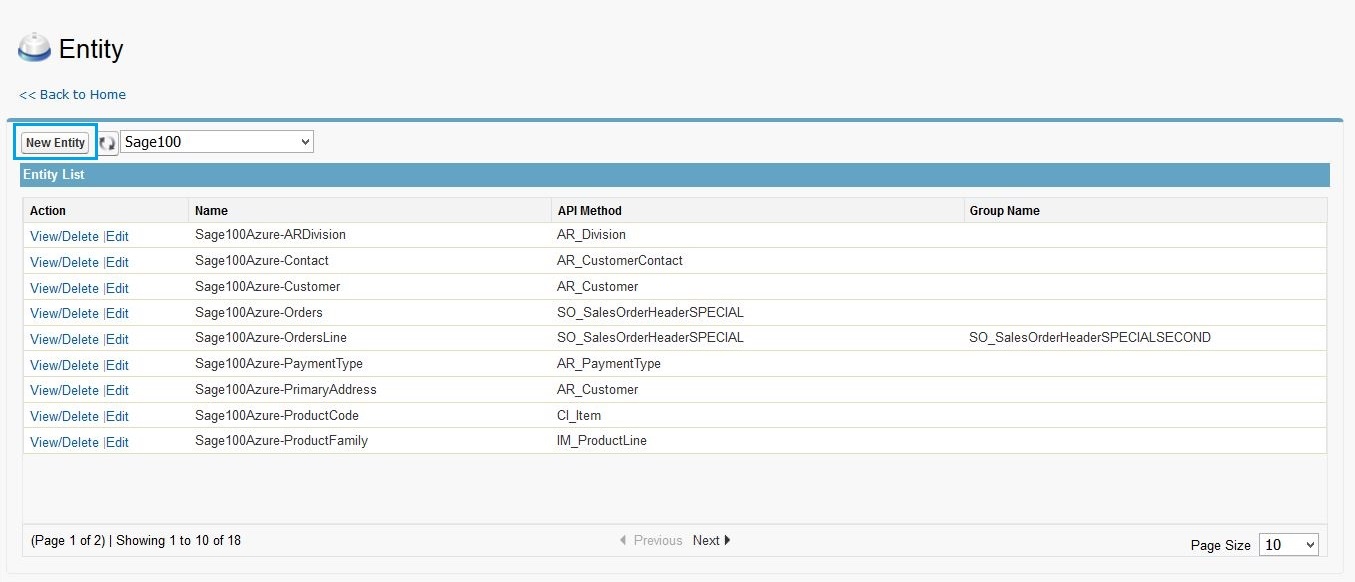Click the Action column header
The height and width of the screenshot is (582, 1355).
pyautogui.click(x=106, y=211)
